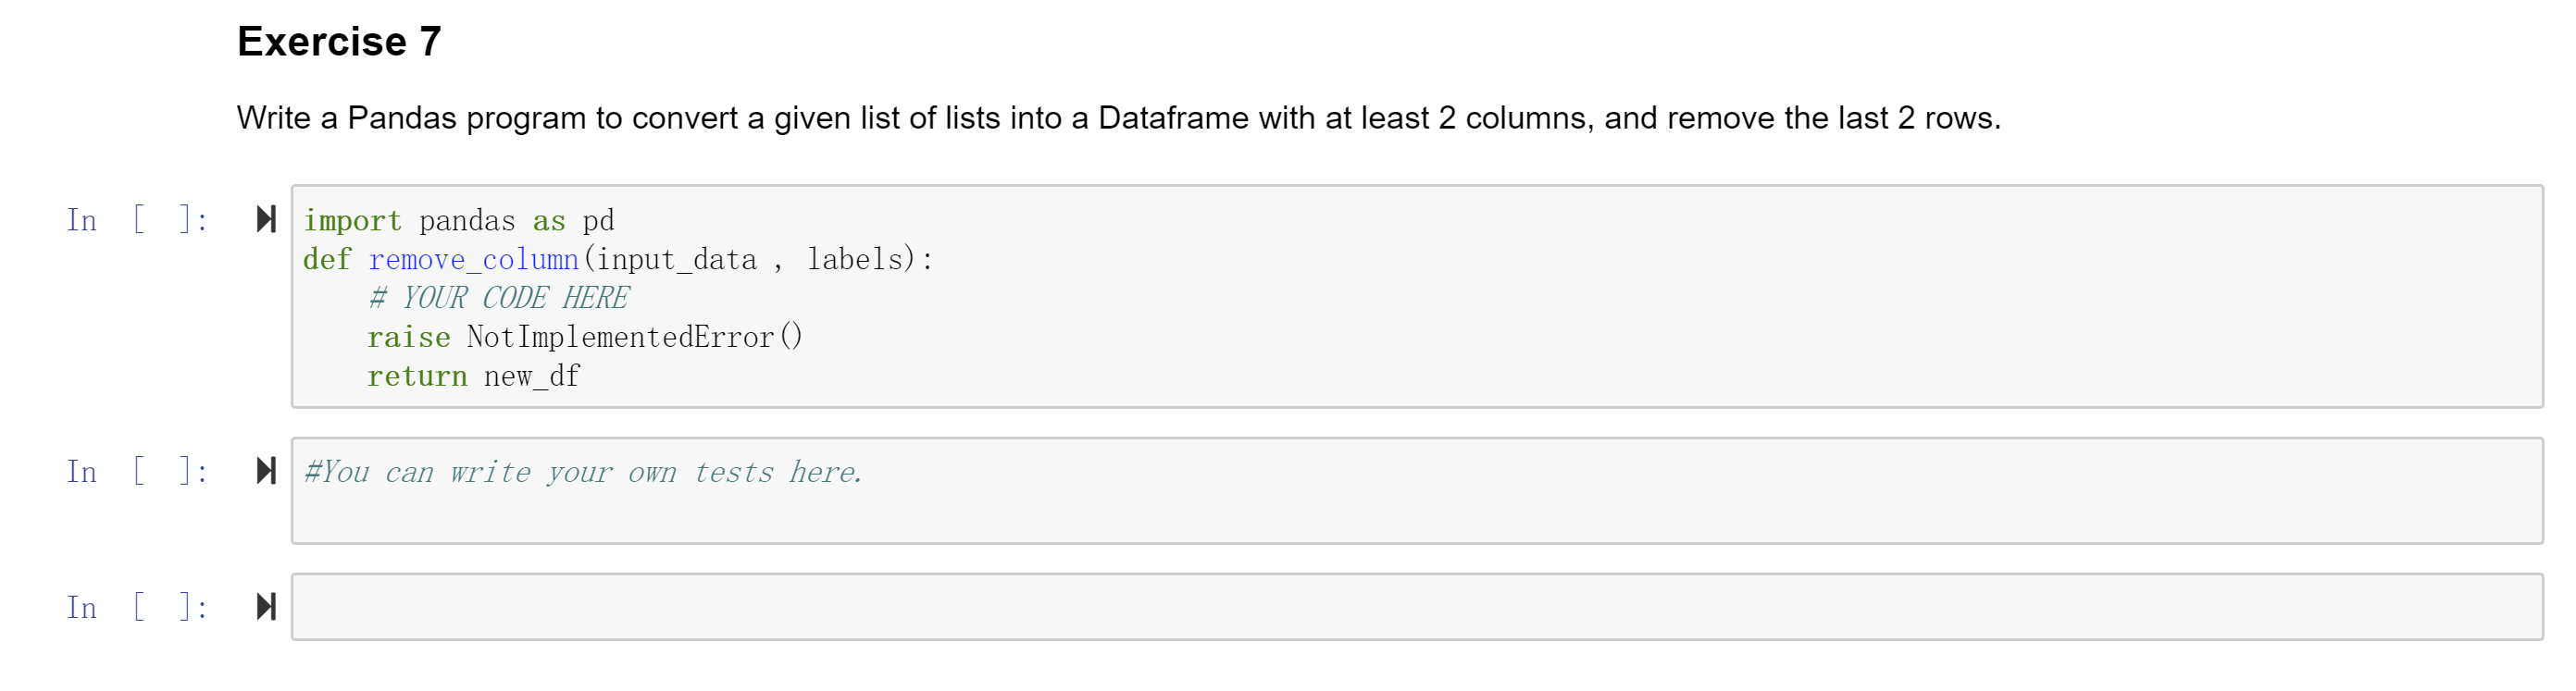Click the In [ ] prompt of last cell
The width and height of the screenshot is (2576, 691).
click(x=137, y=608)
